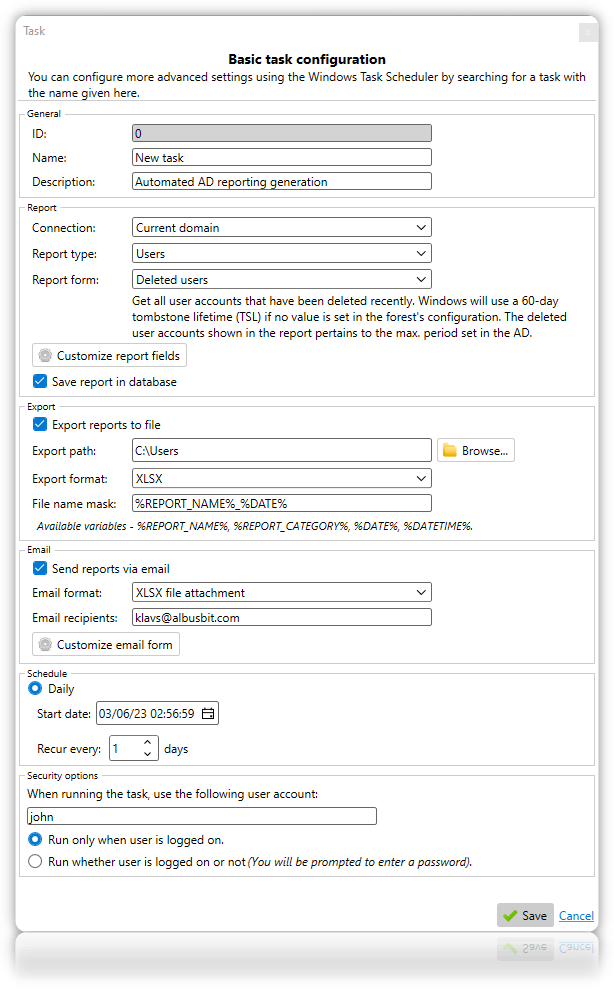The image size is (614, 992).
Task: Click the Description input field
Action: pyautogui.click(x=282, y=181)
